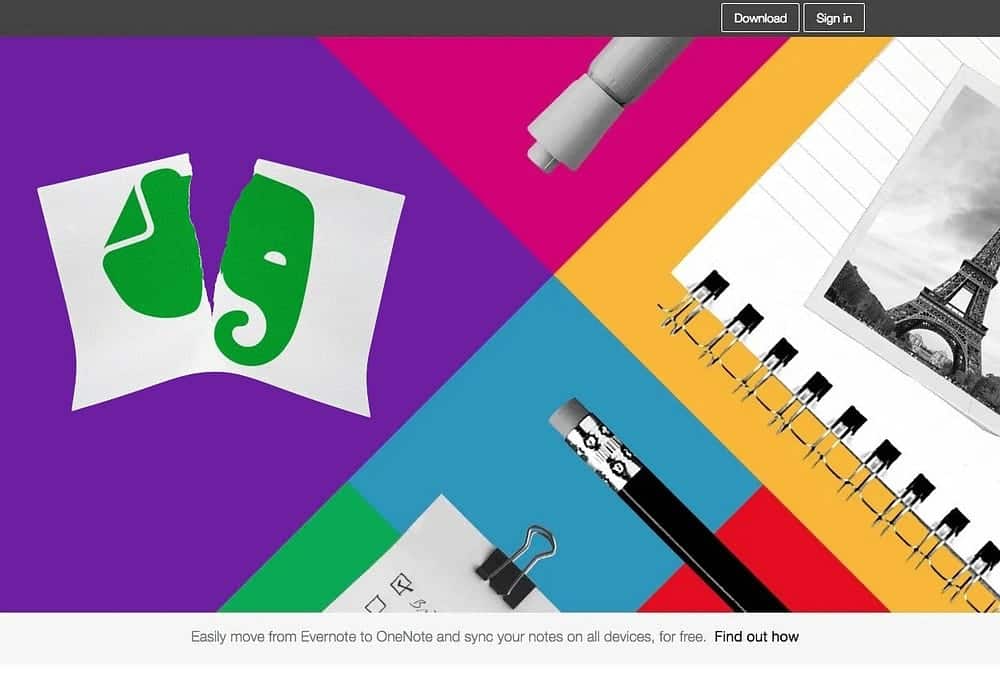Image resolution: width=1000 pixels, height=689 pixels.
Task: Click the bottom announcement banner text
Action: point(450,636)
